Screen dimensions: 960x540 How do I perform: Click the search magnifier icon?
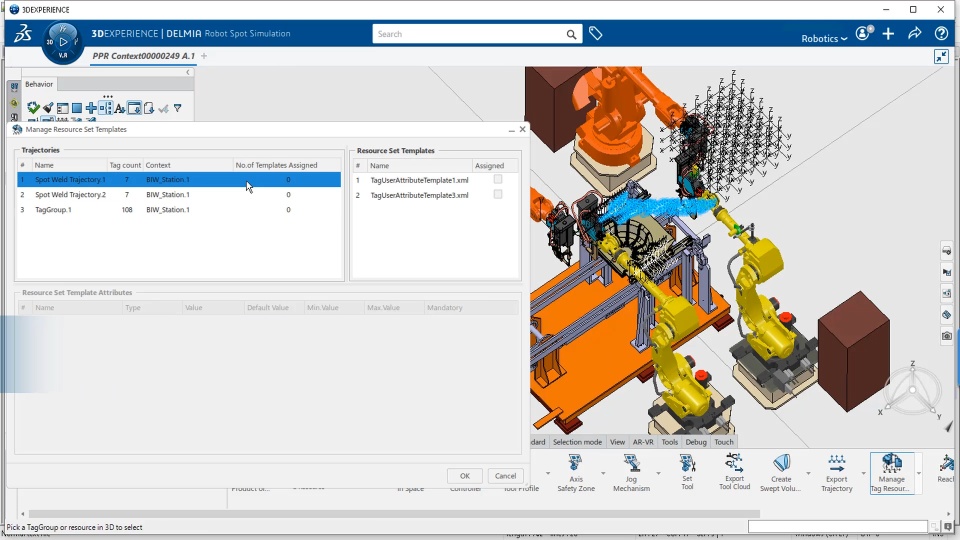point(571,34)
